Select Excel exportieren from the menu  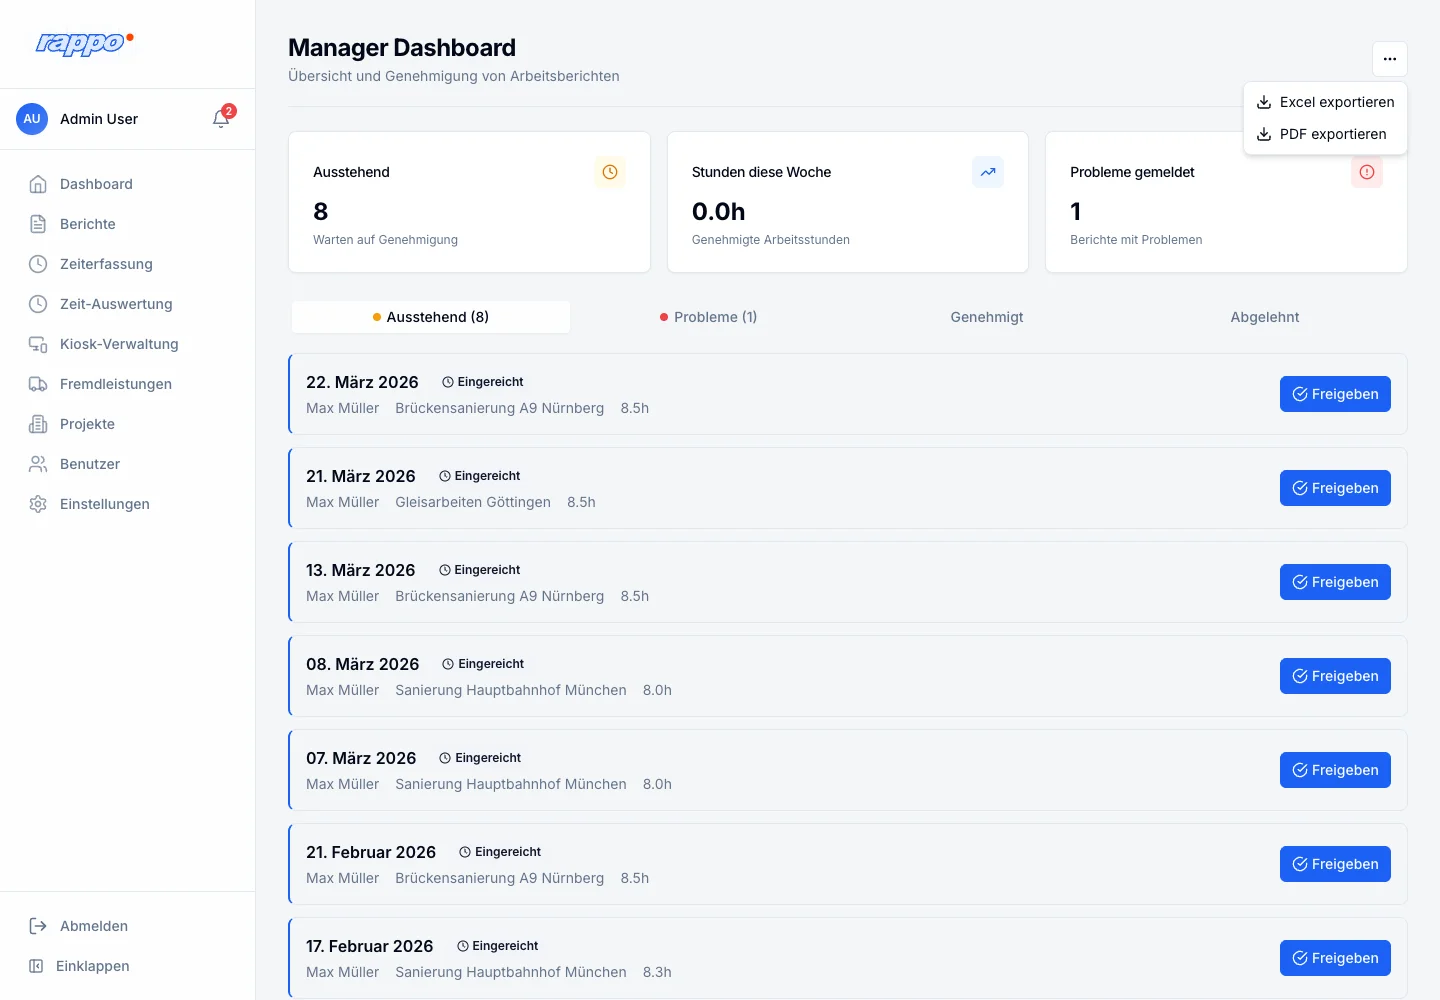[1325, 102]
